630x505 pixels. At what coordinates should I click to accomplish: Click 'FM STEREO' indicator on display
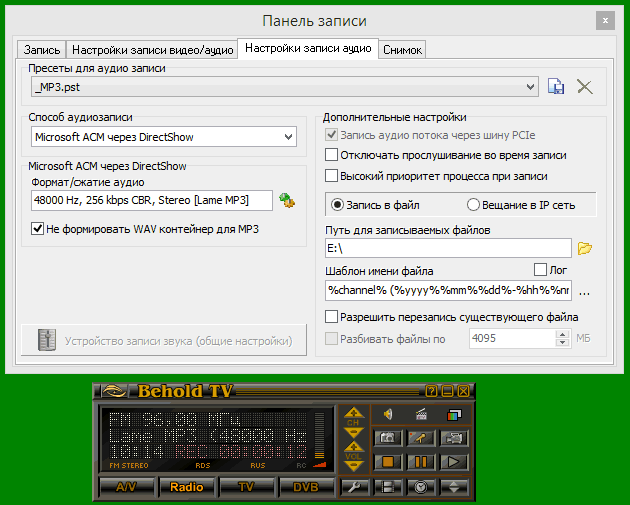click(x=129, y=466)
